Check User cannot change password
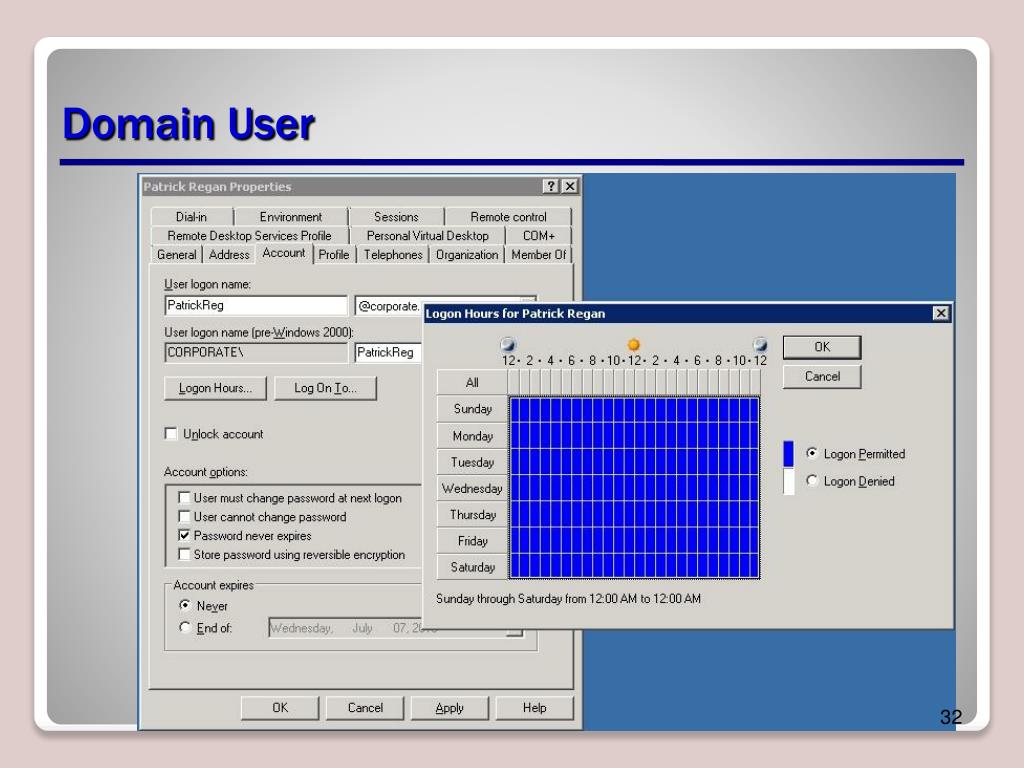 tap(184, 517)
